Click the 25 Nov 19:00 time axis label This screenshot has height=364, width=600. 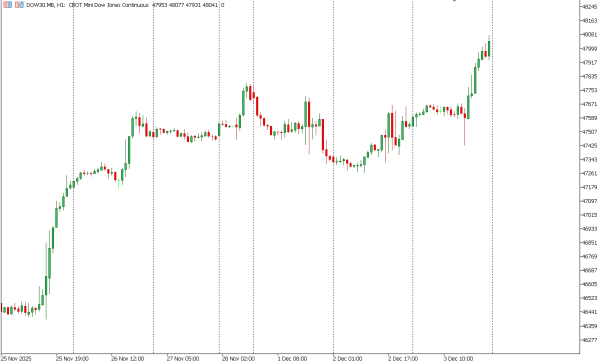tap(72, 359)
